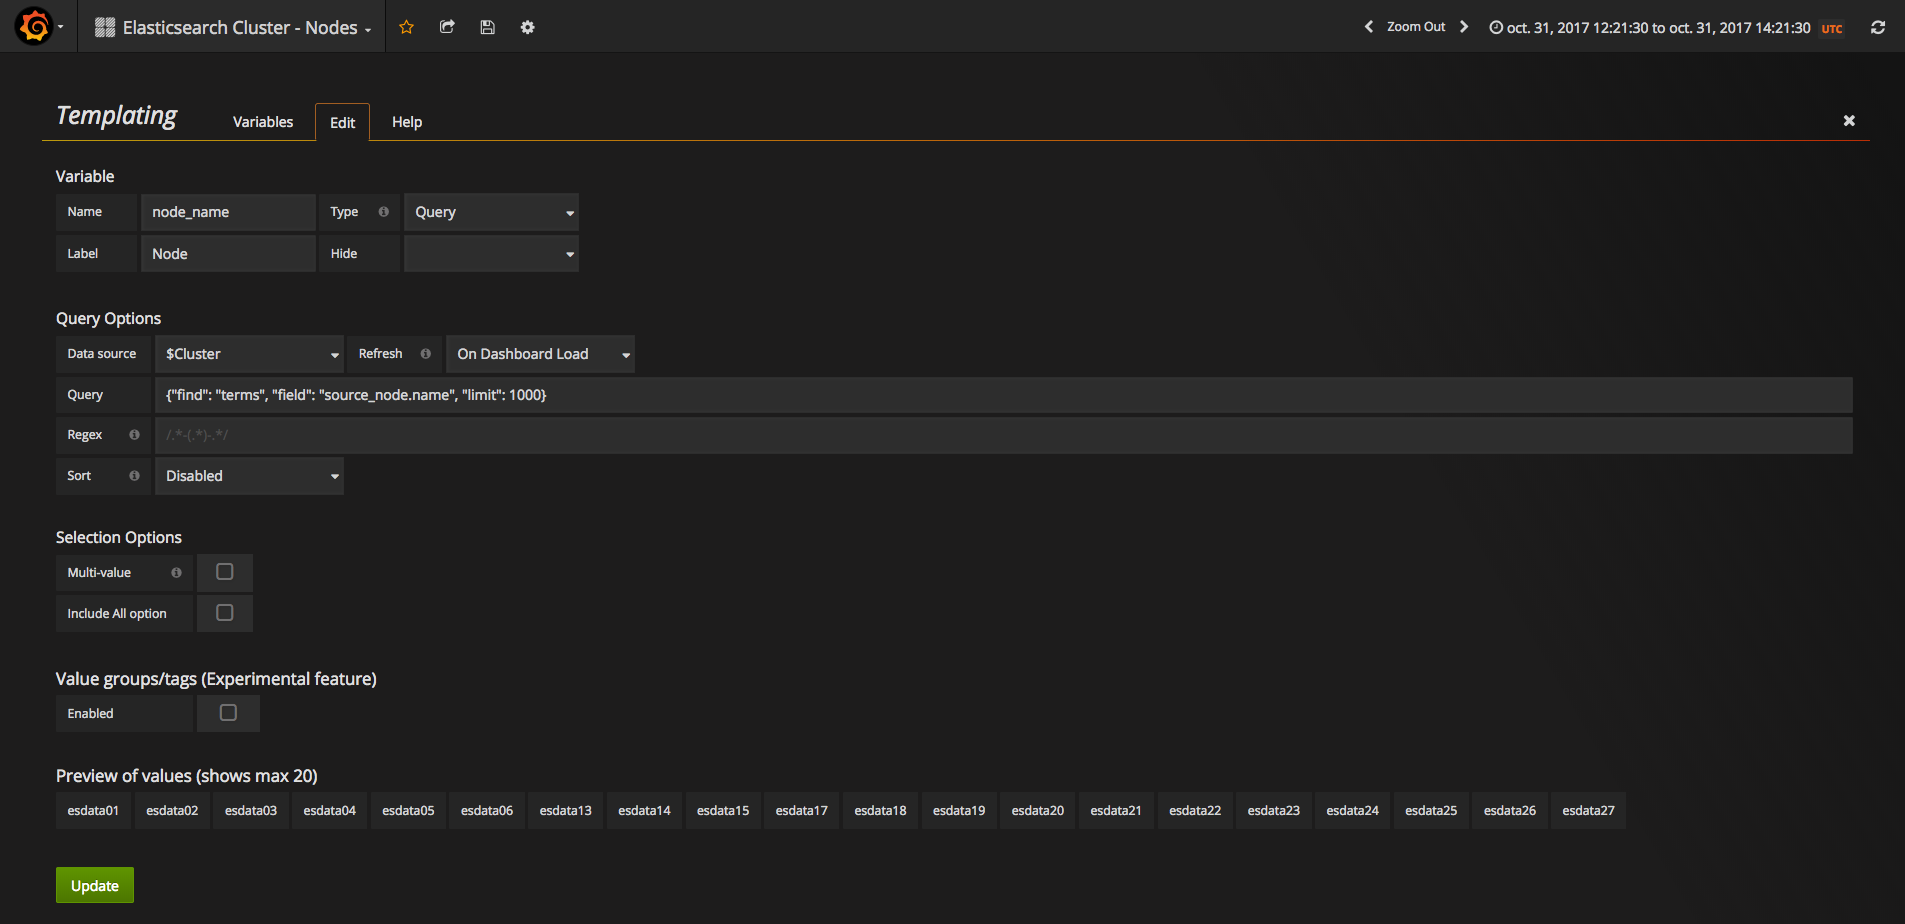Viewport: 1905px width, 924px height.
Task: Click preview value esdata03
Action: (251, 811)
